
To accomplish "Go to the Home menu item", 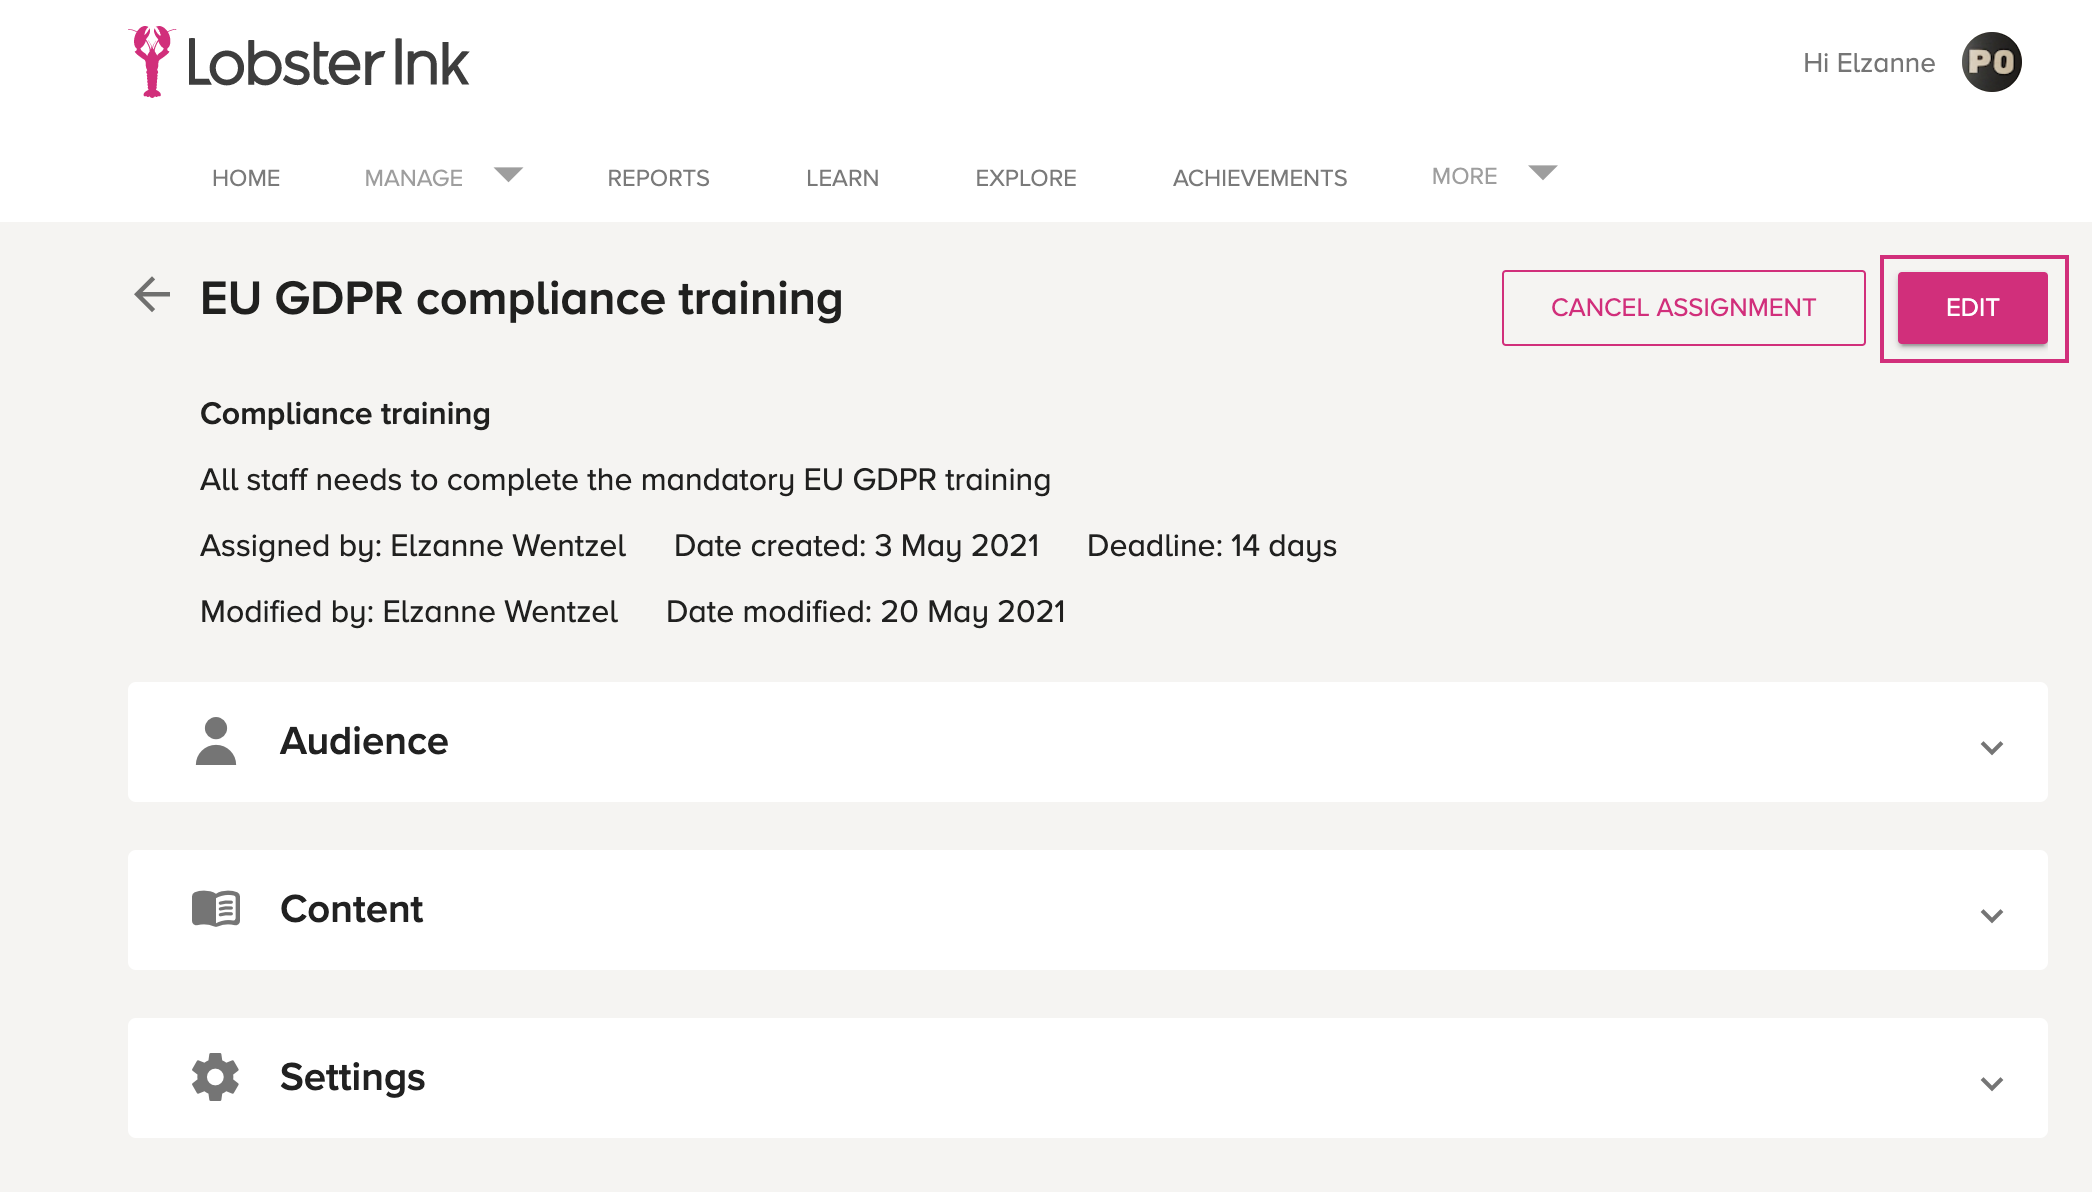I will pyautogui.click(x=246, y=178).
